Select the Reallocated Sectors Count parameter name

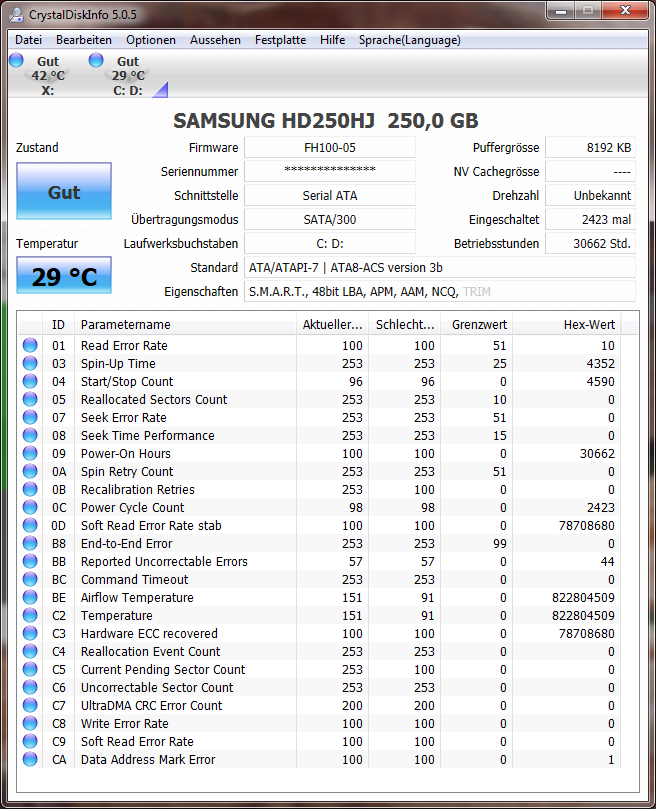pos(154,400)
